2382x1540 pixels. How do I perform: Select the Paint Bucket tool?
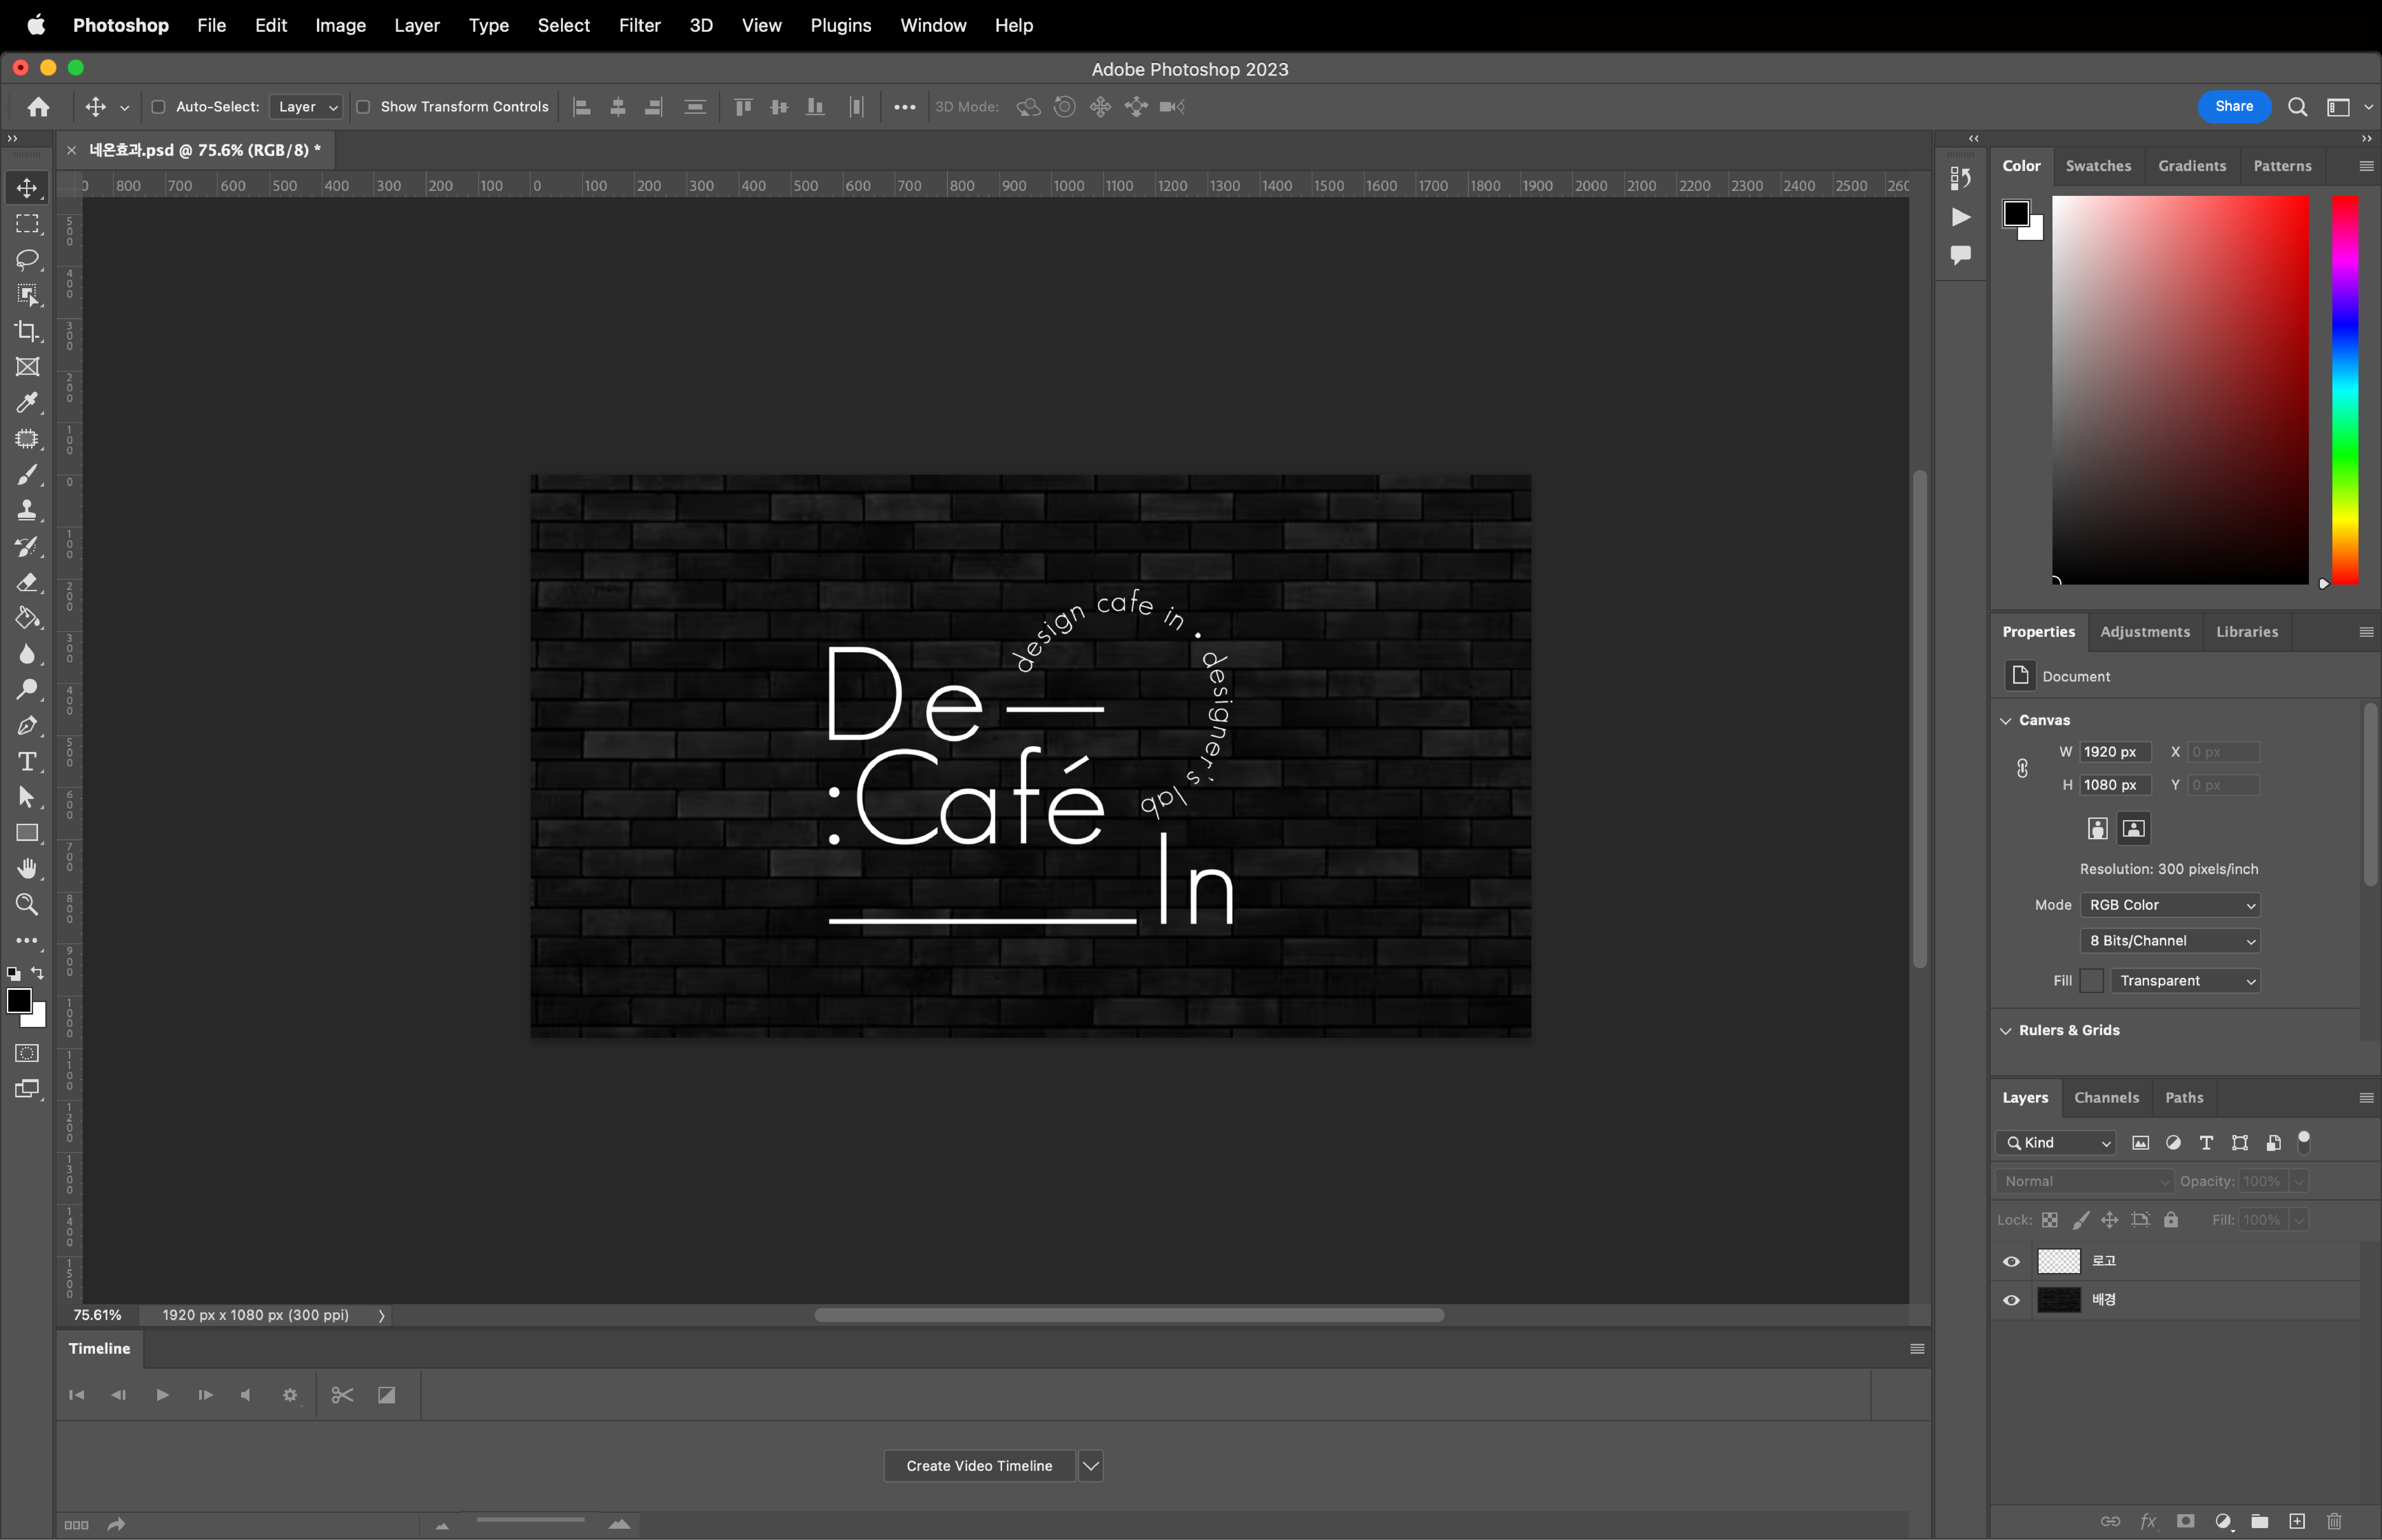pyautogui.click(x=27, y=618)
